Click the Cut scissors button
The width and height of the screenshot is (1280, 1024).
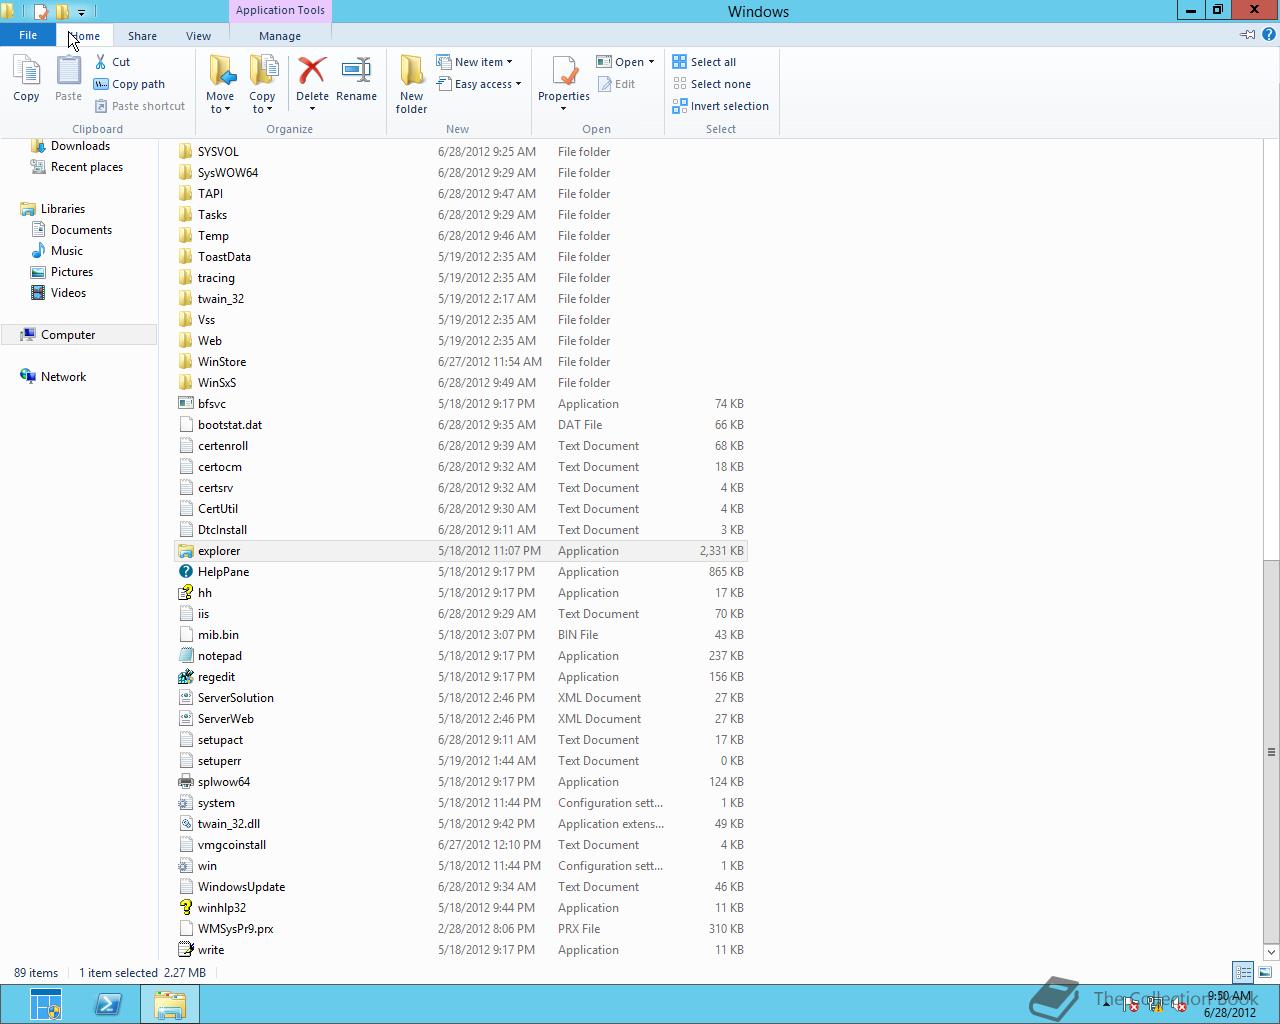tap(112, 62)
